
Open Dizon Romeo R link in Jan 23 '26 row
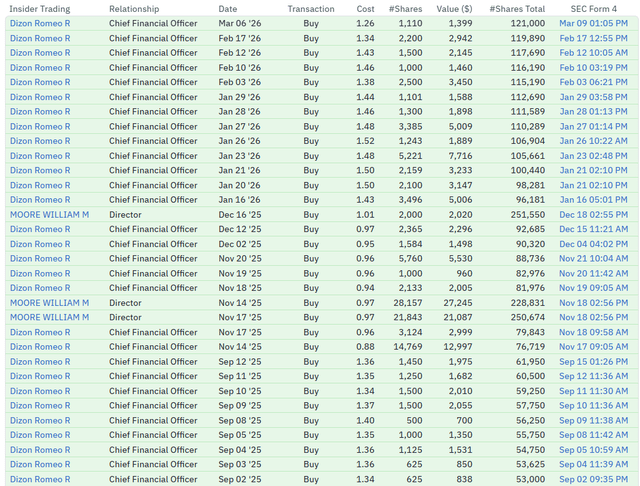pos(40,156)
